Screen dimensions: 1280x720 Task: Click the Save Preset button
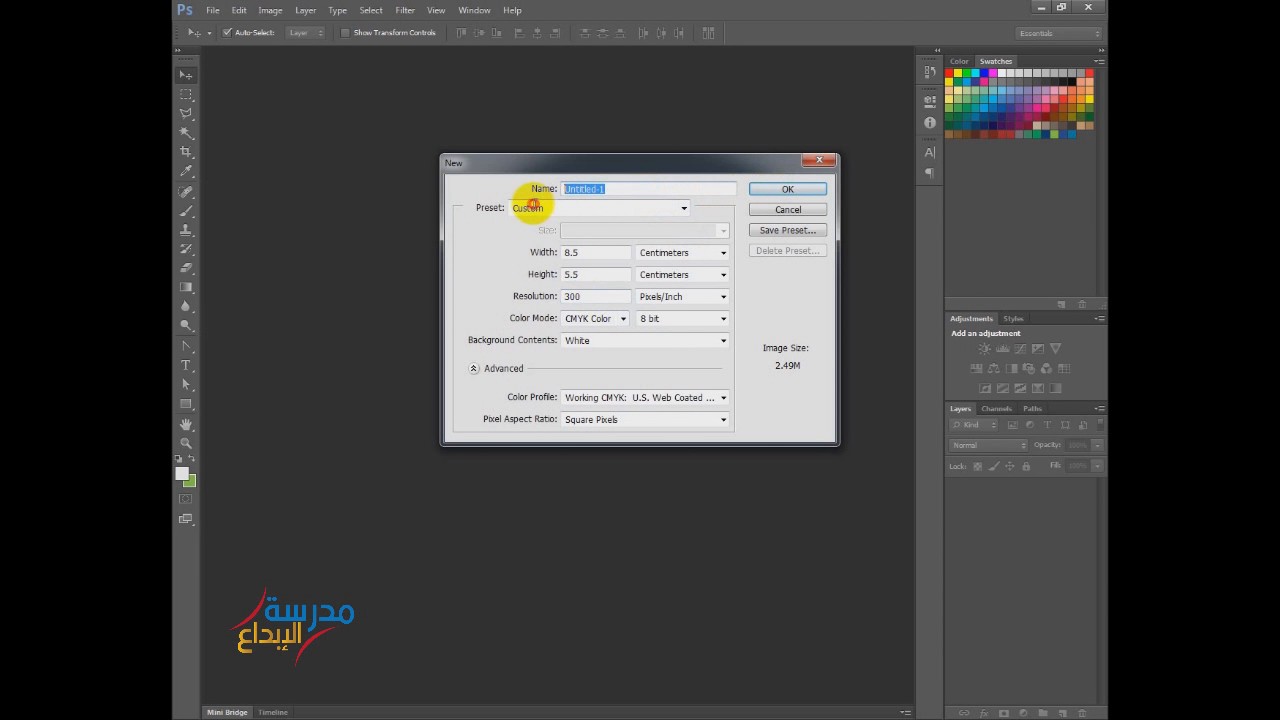[x=788, y=230]
